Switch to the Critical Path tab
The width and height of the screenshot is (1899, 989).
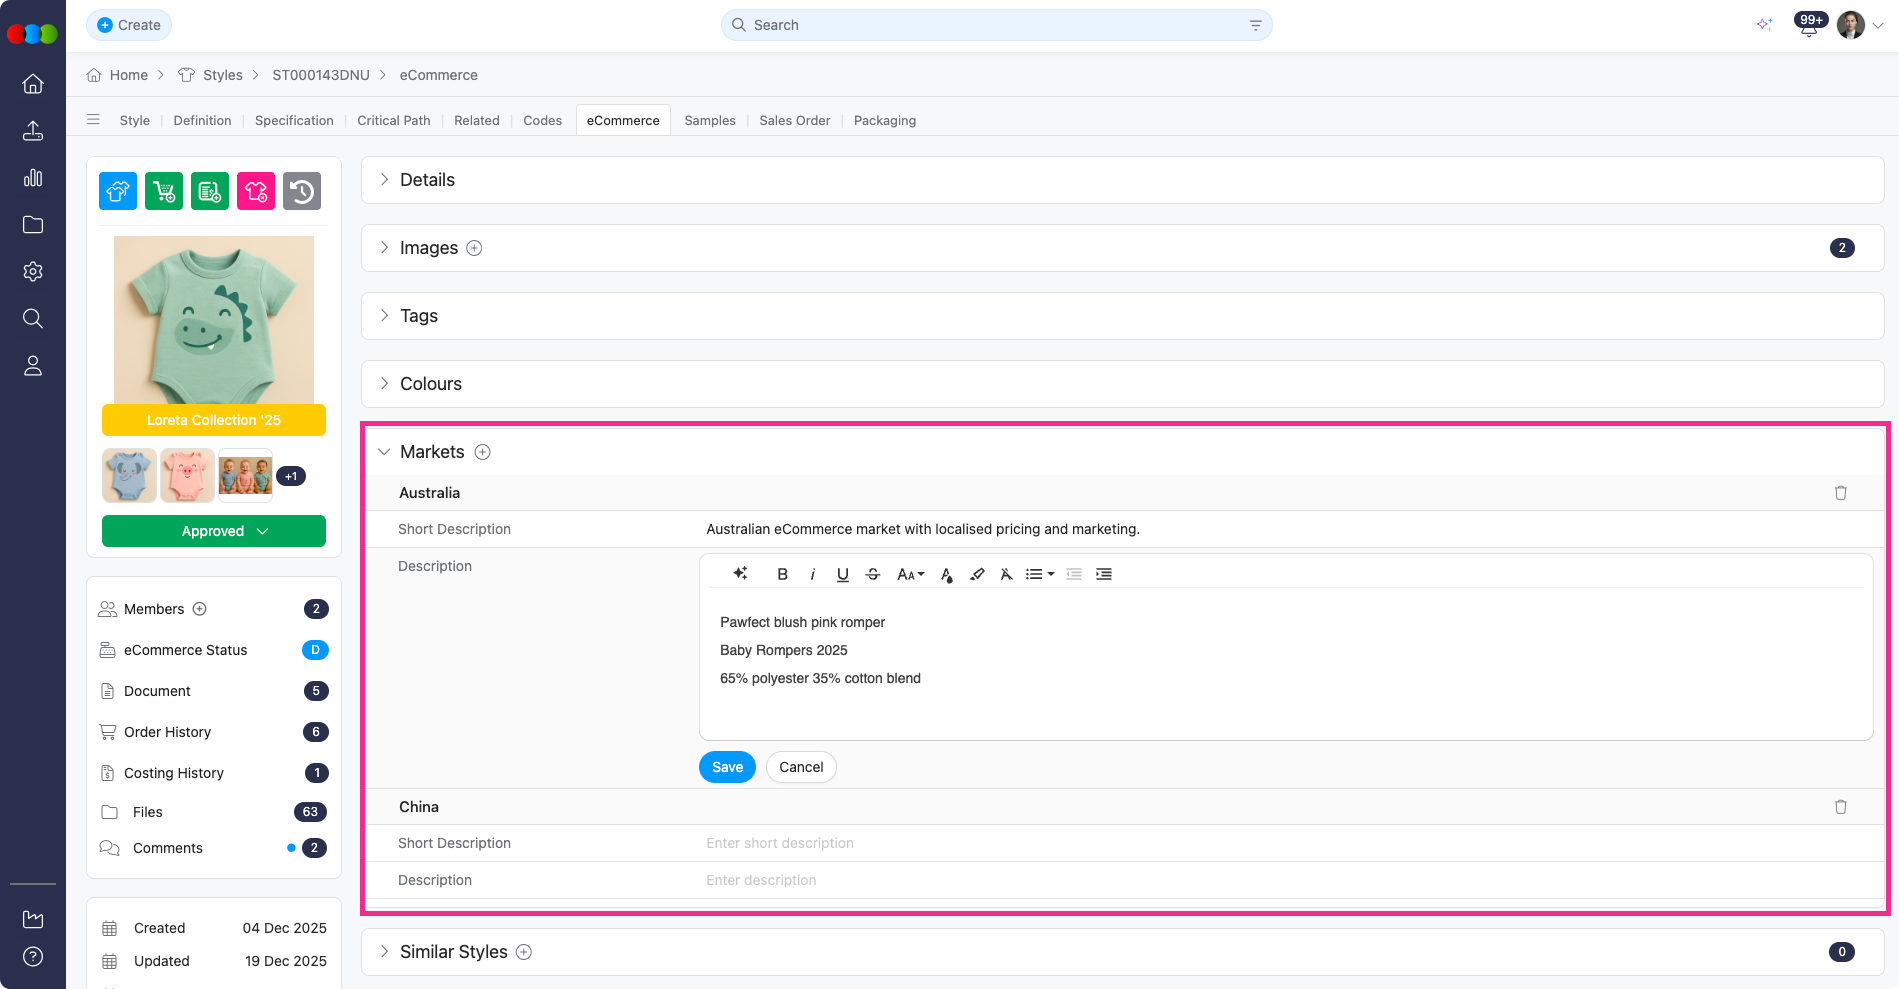coord(393,120)
